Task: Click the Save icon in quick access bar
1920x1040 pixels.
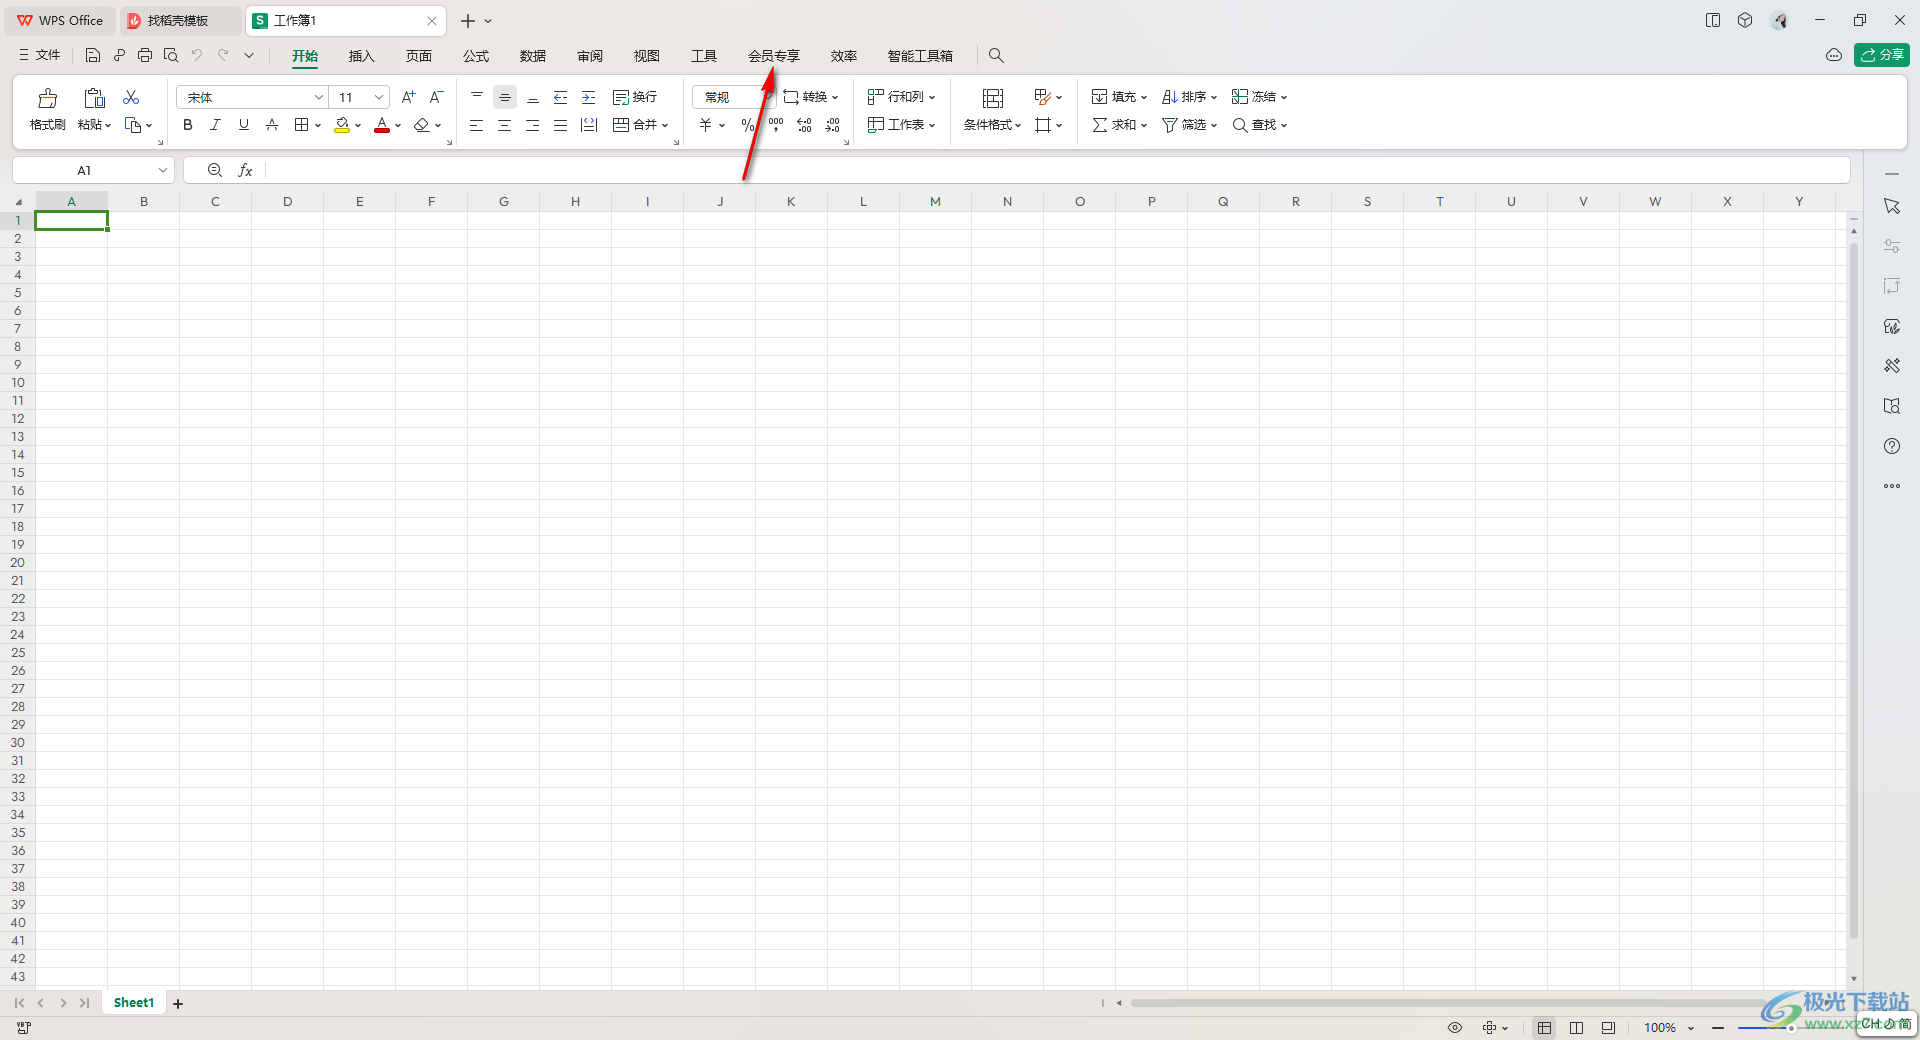Action: point(93,55)
